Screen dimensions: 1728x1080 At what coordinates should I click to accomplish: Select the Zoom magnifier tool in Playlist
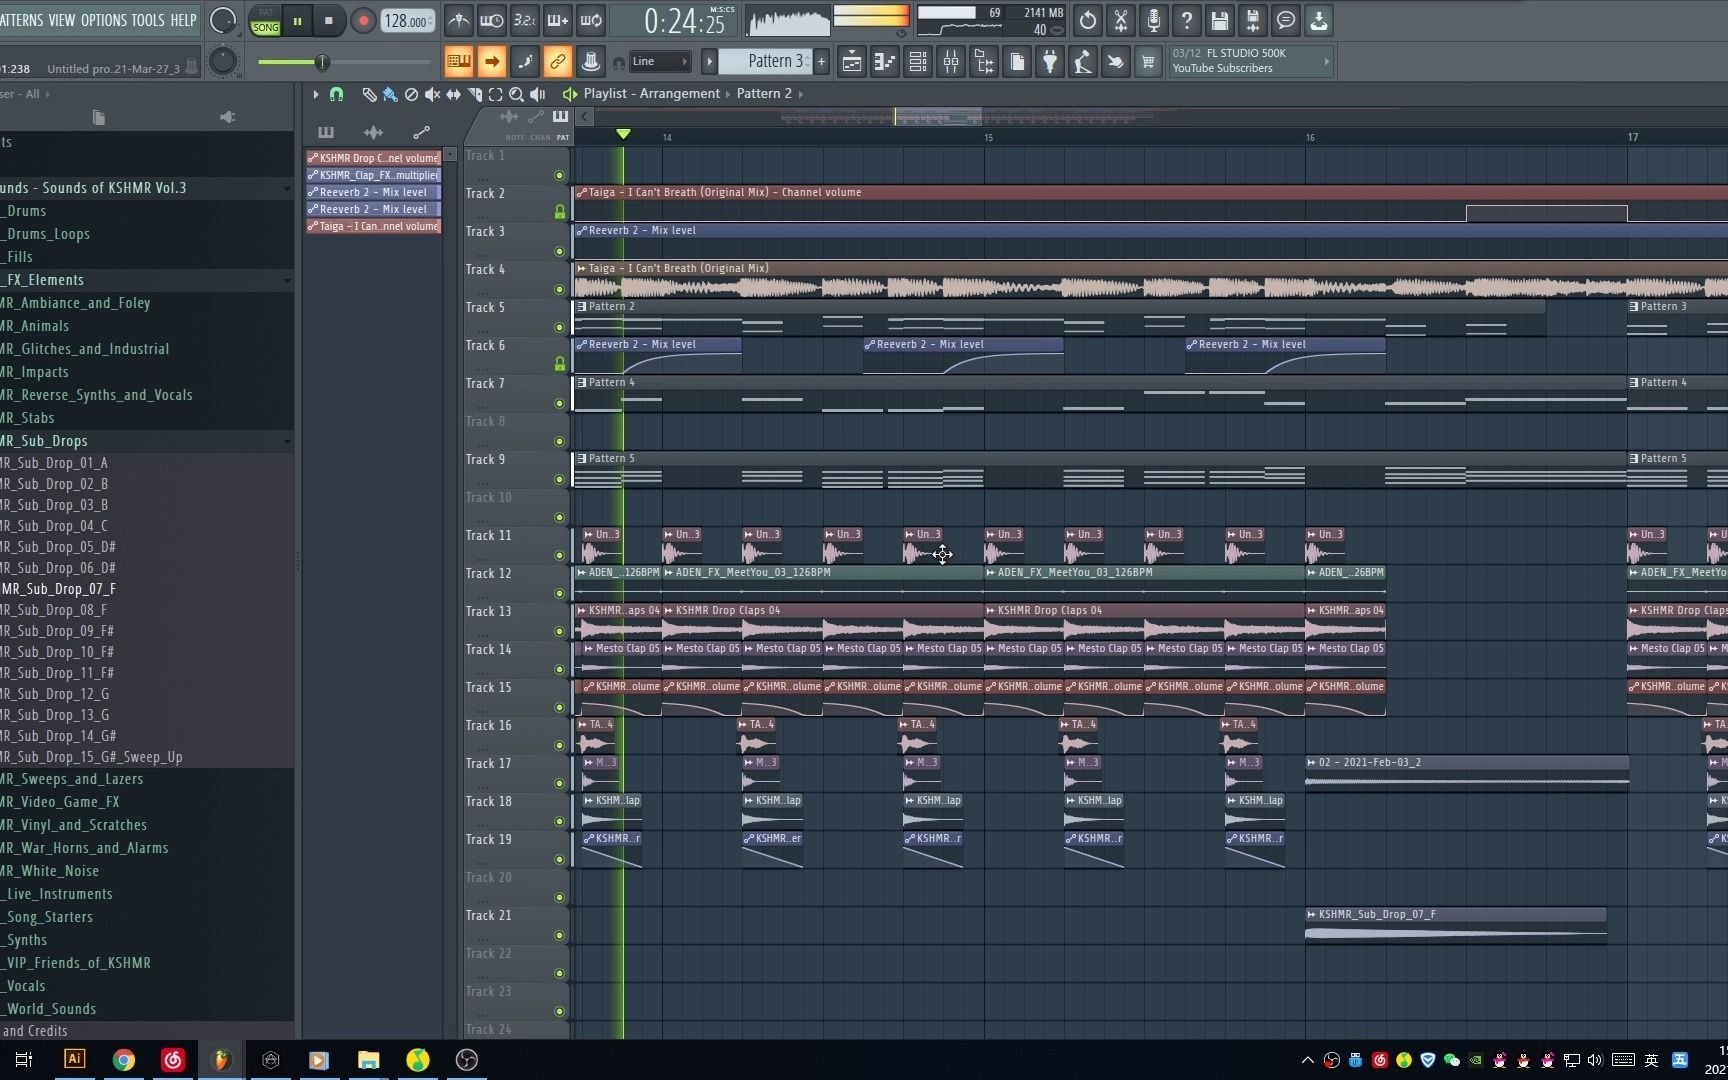click(516, 94)
